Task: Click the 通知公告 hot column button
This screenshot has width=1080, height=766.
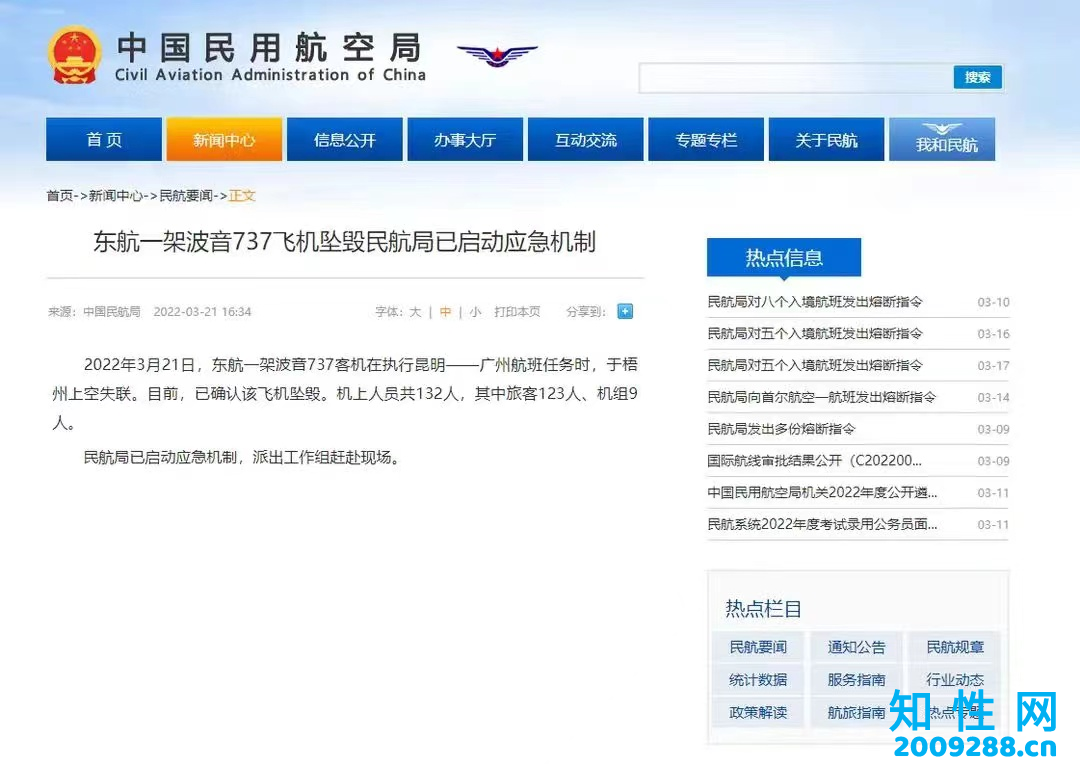Action: 856,647
